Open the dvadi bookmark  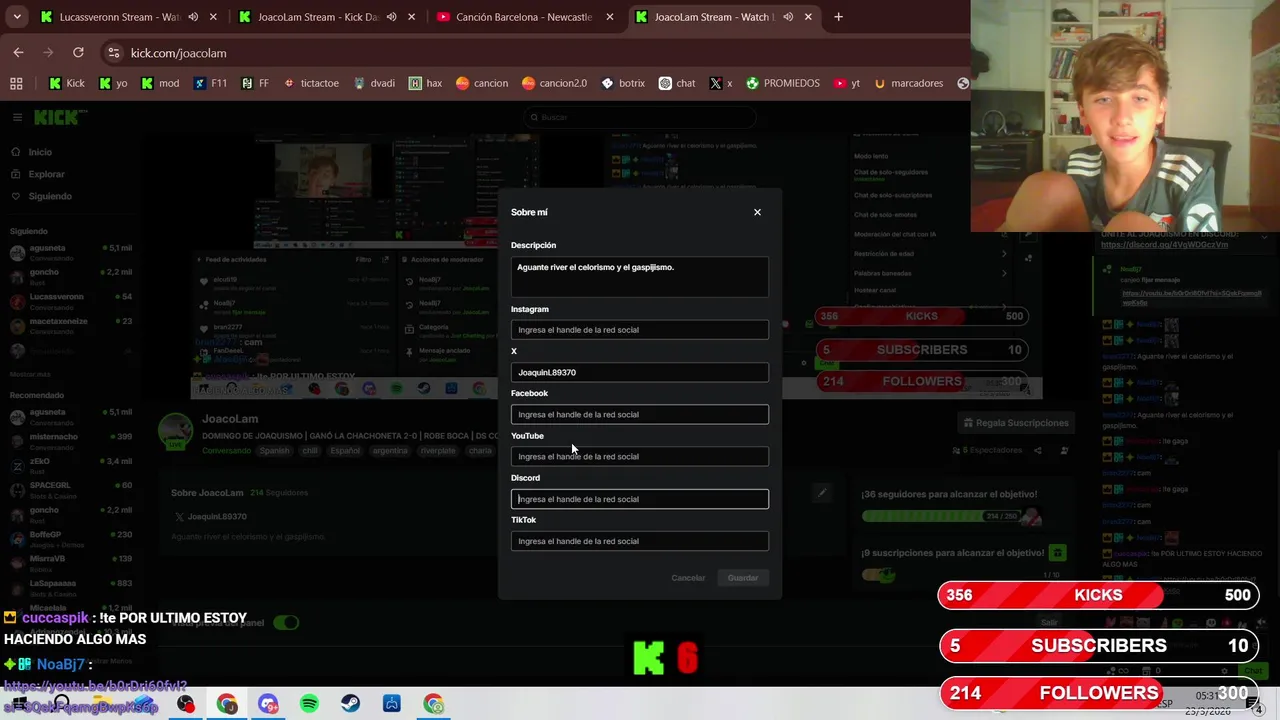pos(374,84)
